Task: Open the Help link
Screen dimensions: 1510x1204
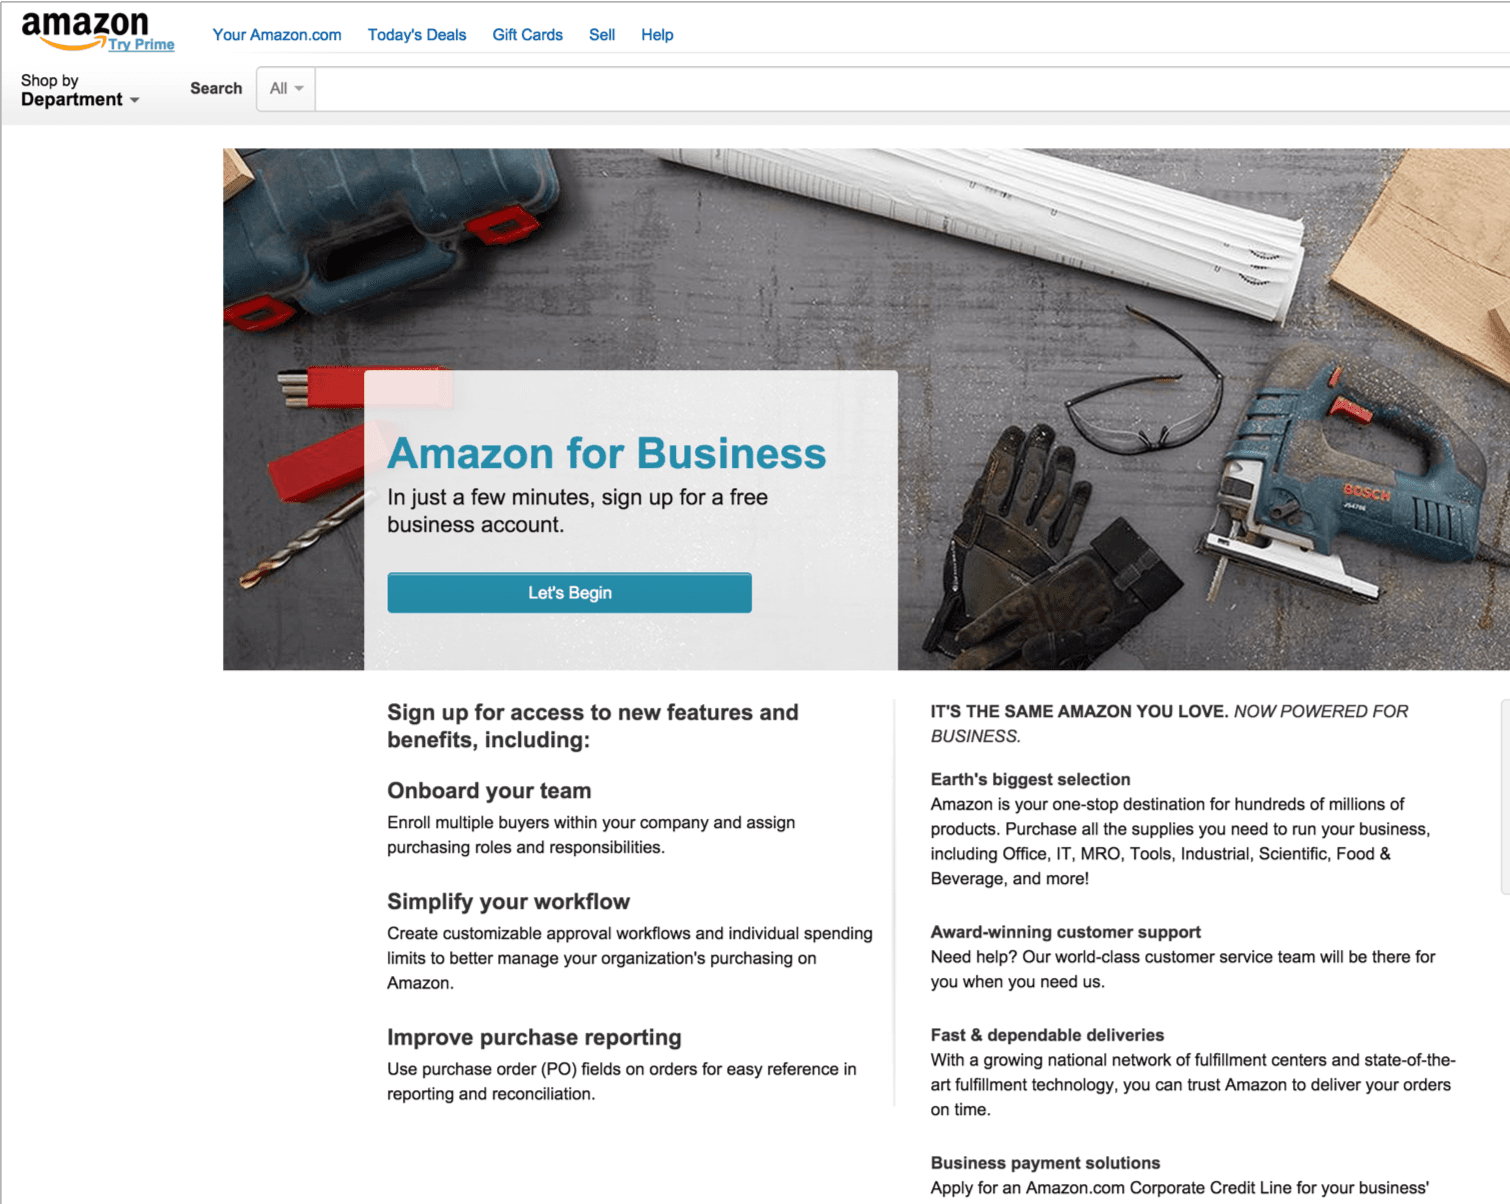Action: coord(657,35)
